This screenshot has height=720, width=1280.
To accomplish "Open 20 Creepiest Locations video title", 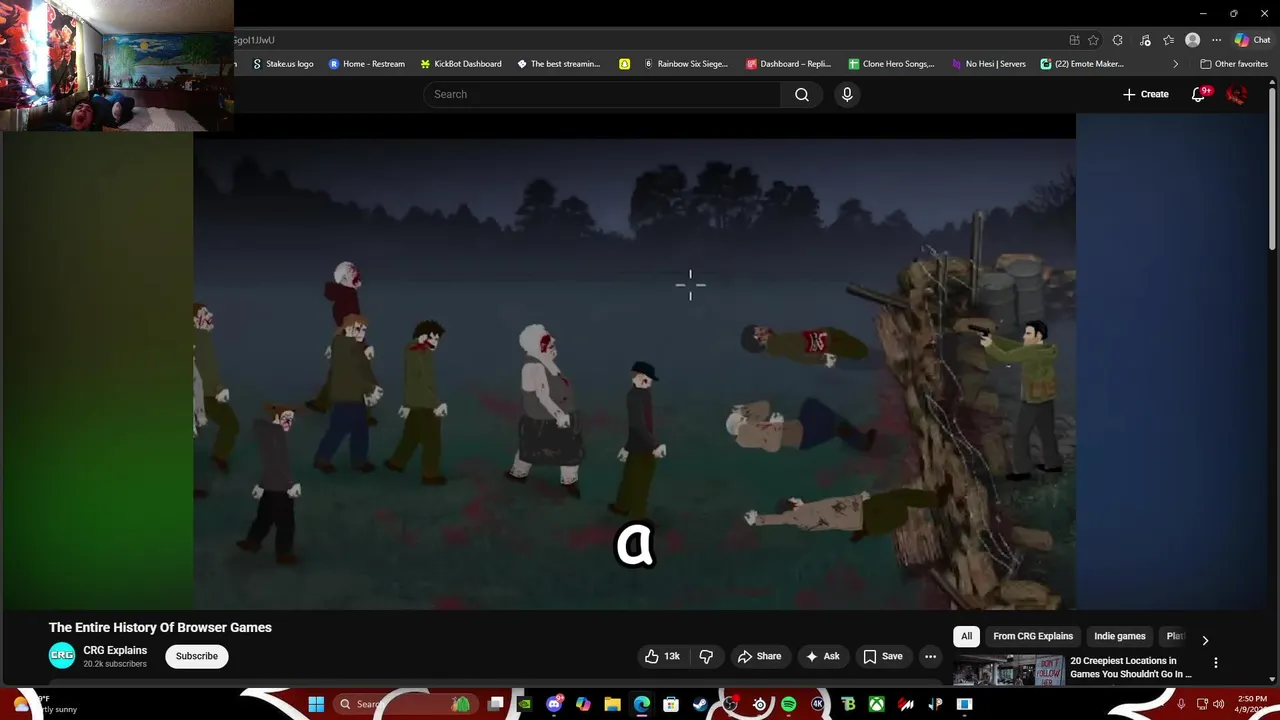I will (x=1131, y=667).
